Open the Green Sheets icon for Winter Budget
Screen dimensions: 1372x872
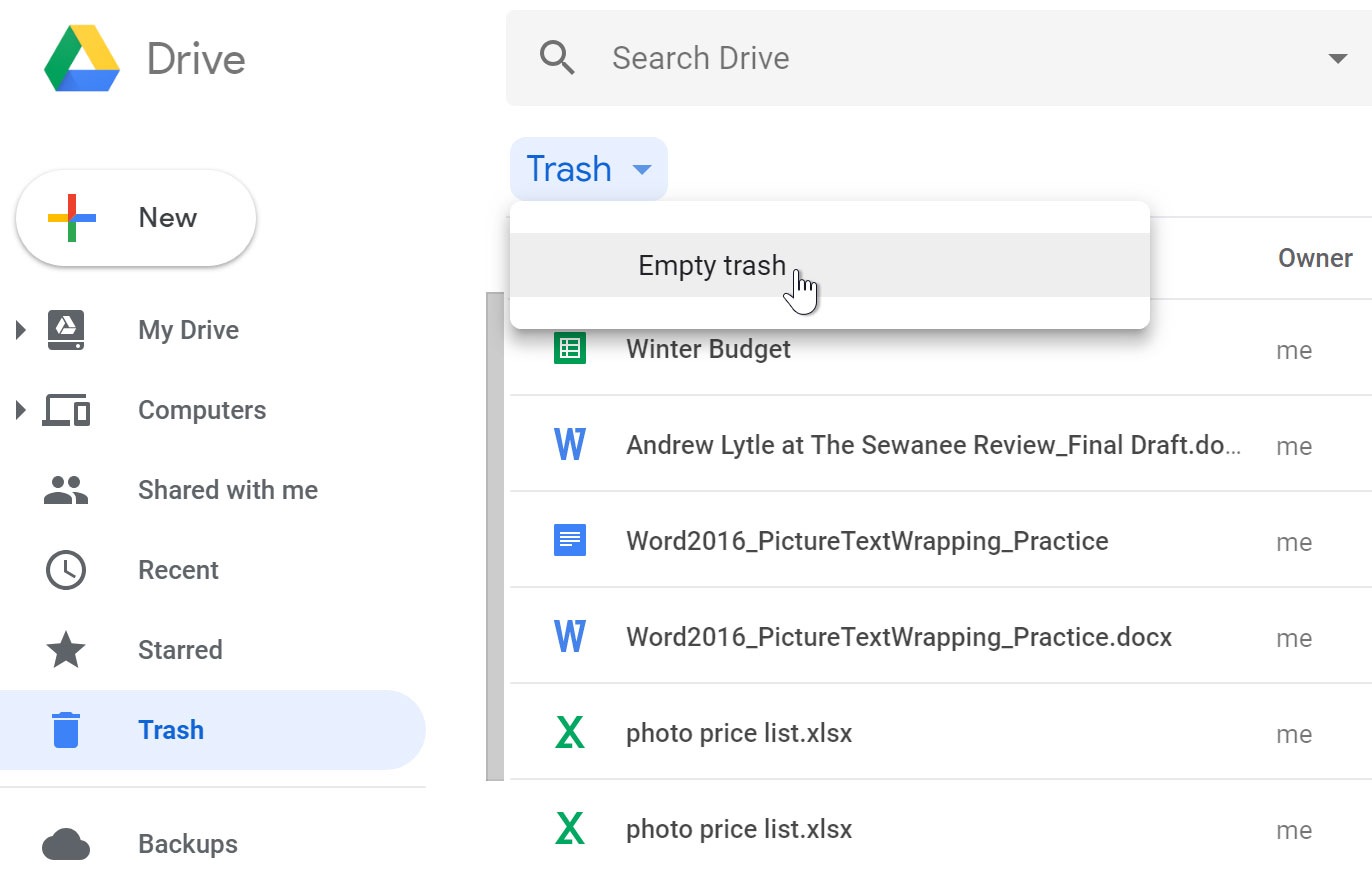pos(569,348)
